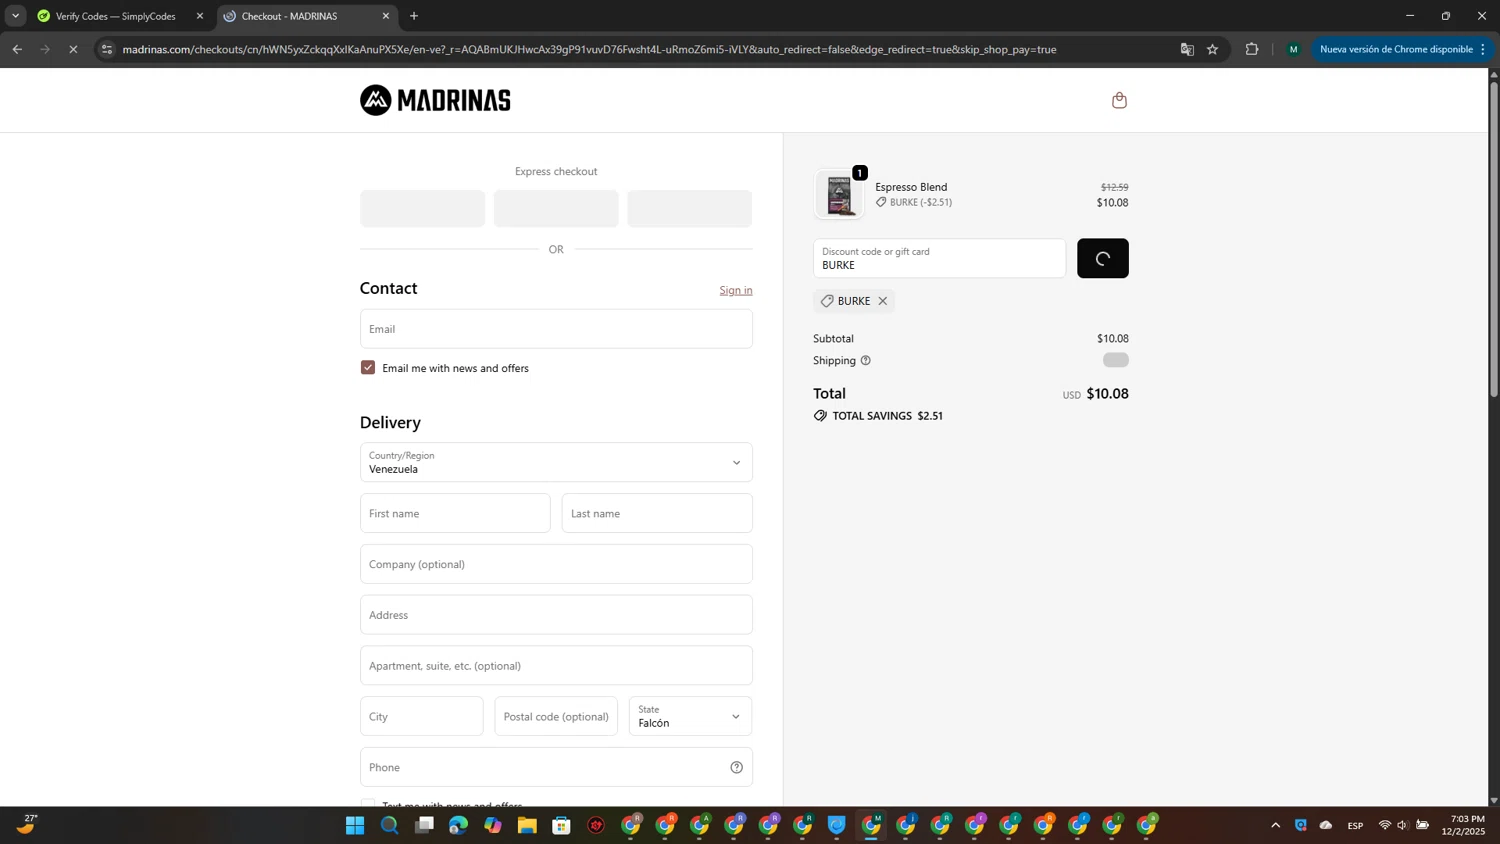Click the Espresso Blend product thumbnail
The image size is (1500, 844).
coord(839,194)
